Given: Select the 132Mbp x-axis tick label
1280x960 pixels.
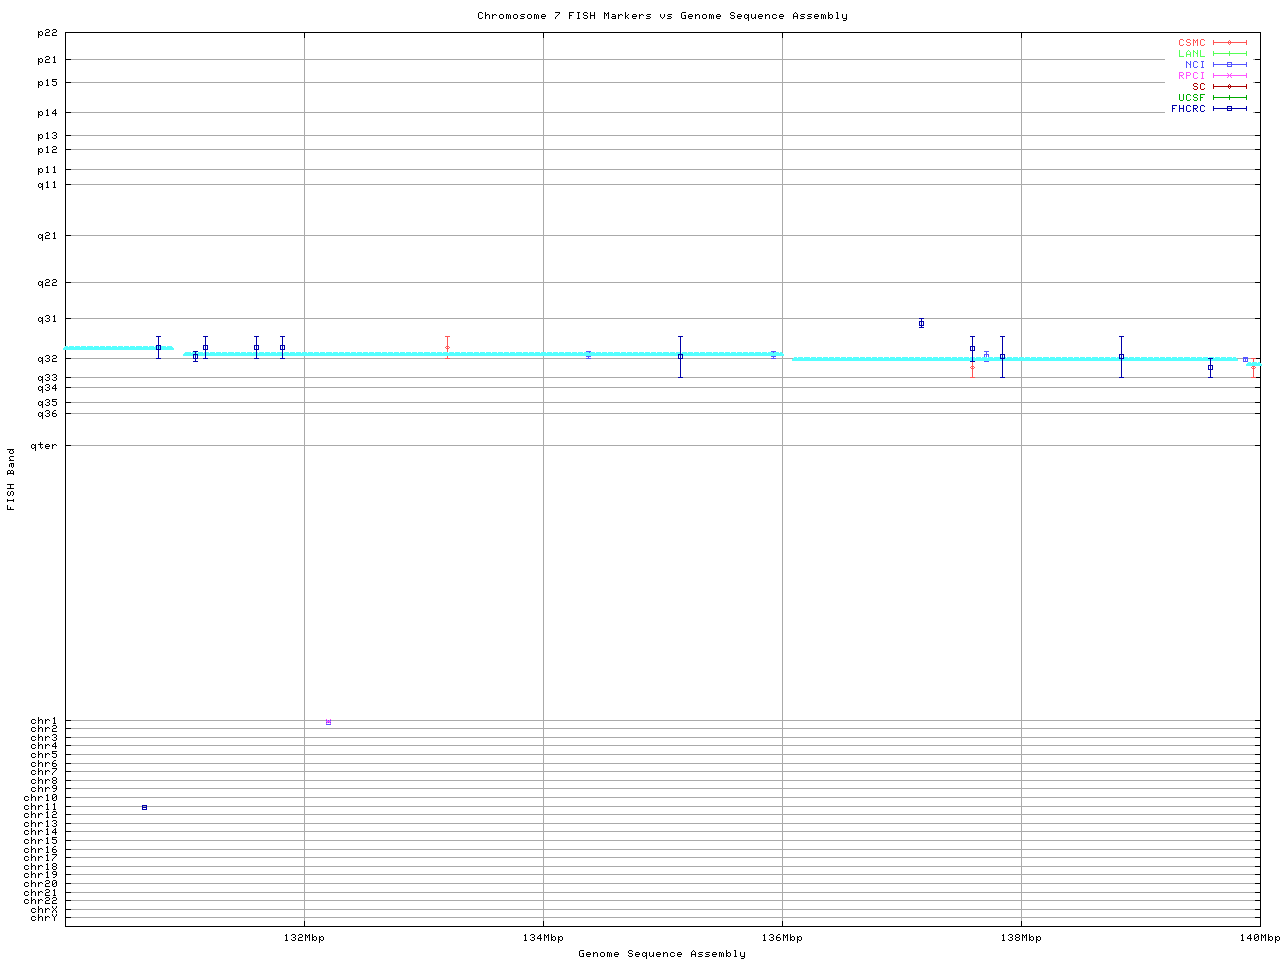Looking at the screenshot, I should click(x=304, y=938).
